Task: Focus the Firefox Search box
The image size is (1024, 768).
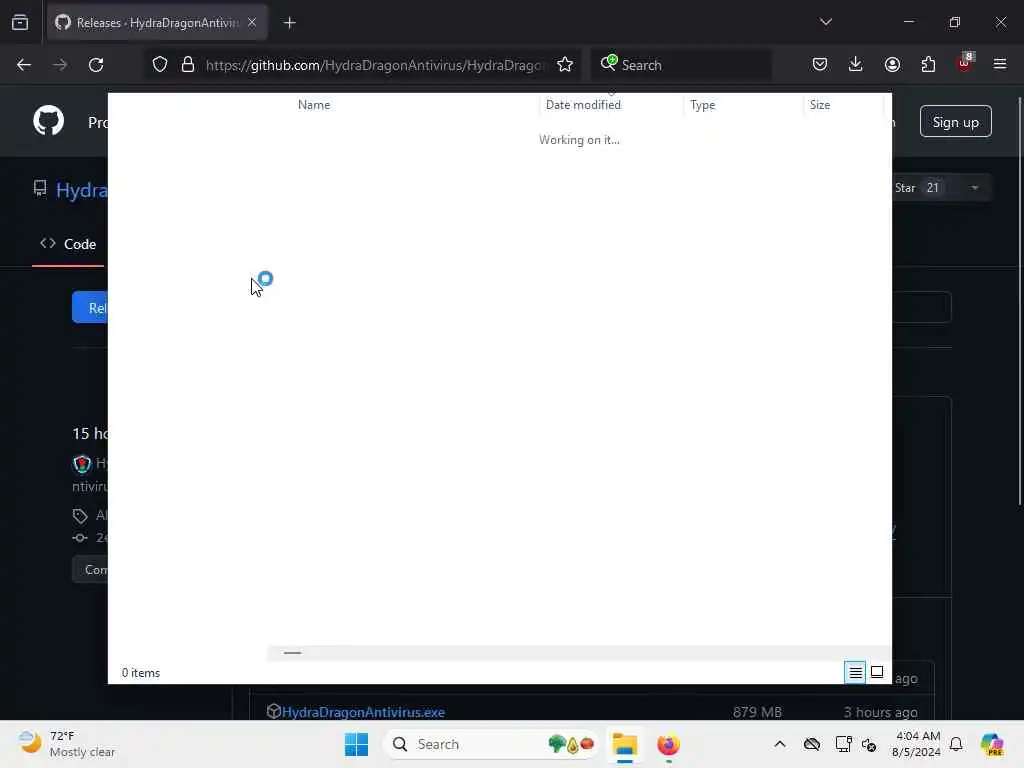Action: 682,65
